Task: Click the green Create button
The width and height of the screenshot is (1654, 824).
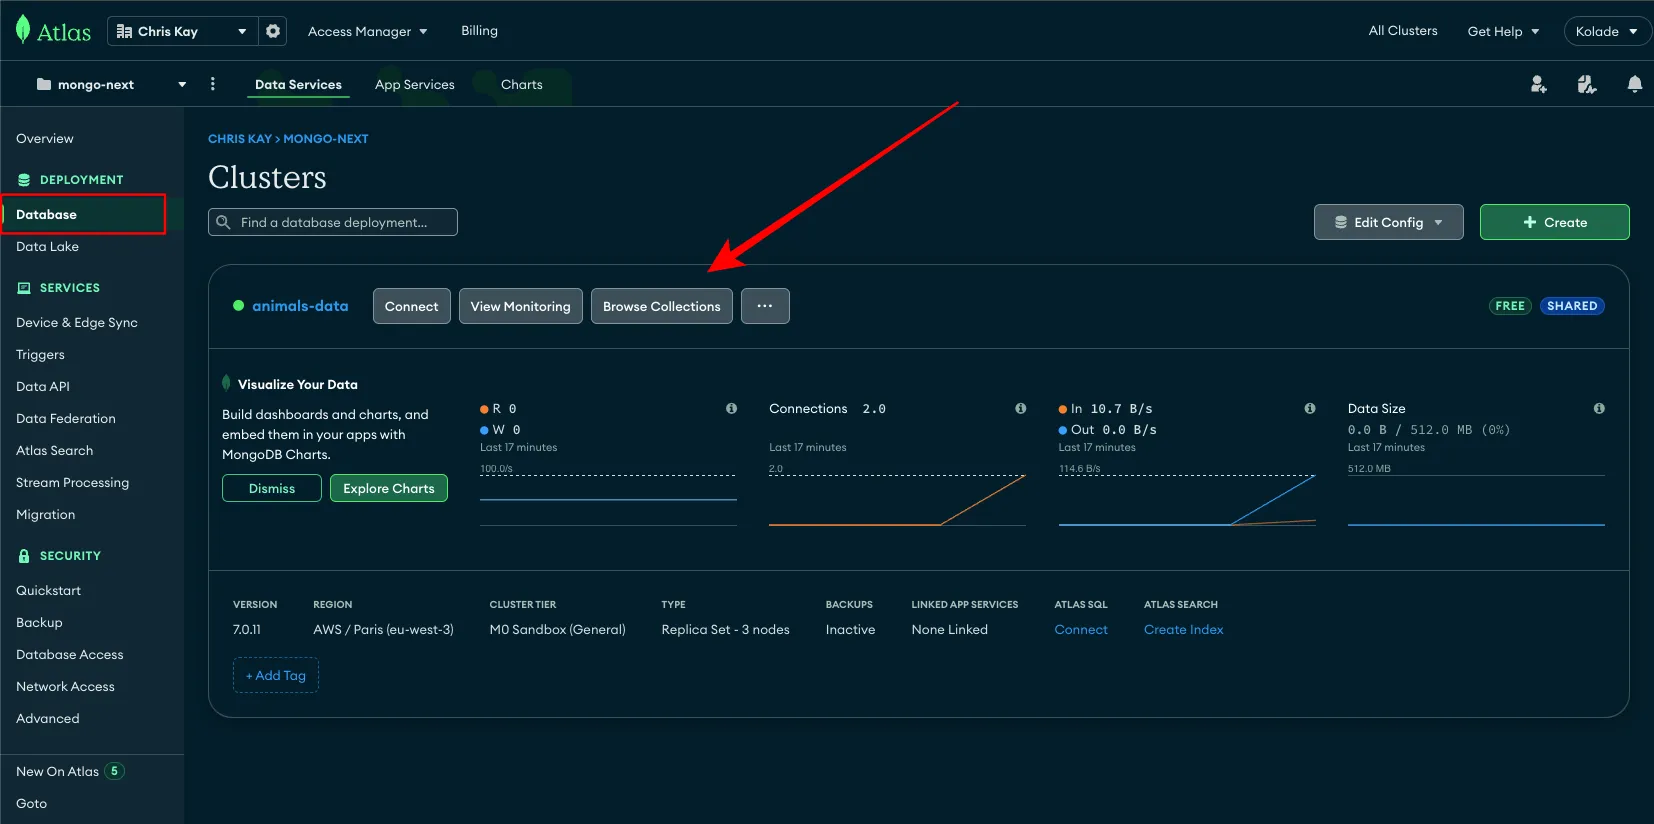Action: 1555,222
